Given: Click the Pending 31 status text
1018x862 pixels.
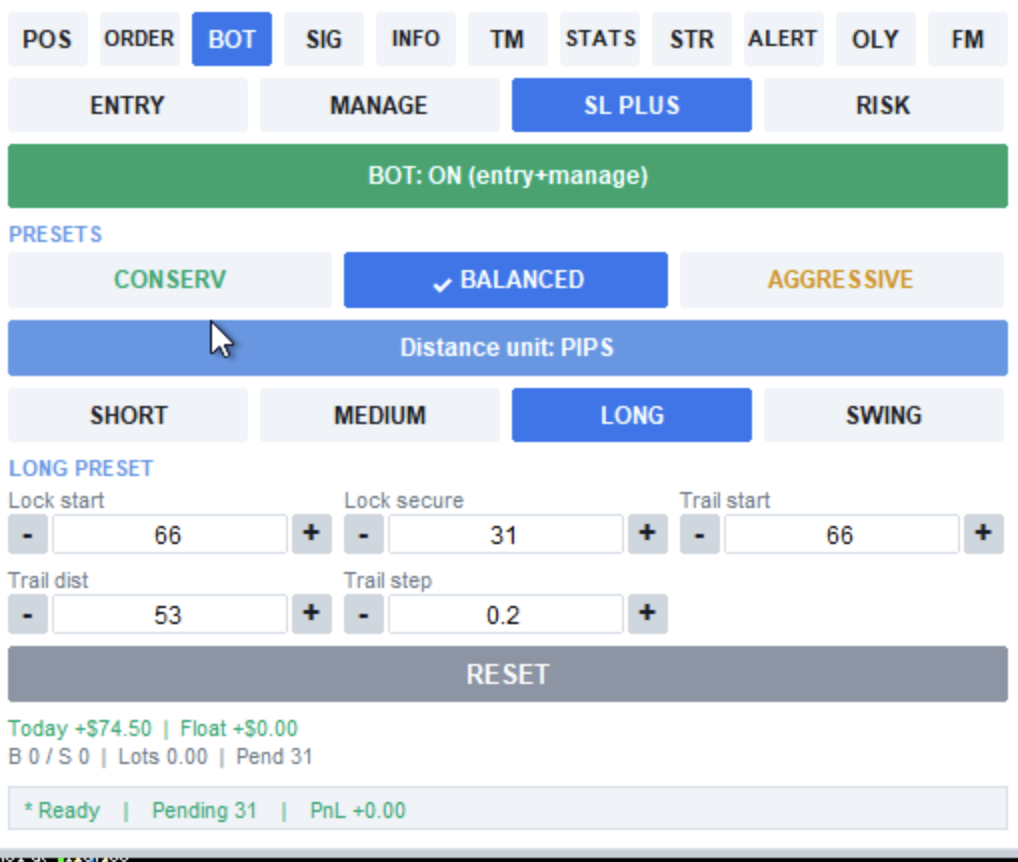Looking at the screenshot, I should click(205, 811).
